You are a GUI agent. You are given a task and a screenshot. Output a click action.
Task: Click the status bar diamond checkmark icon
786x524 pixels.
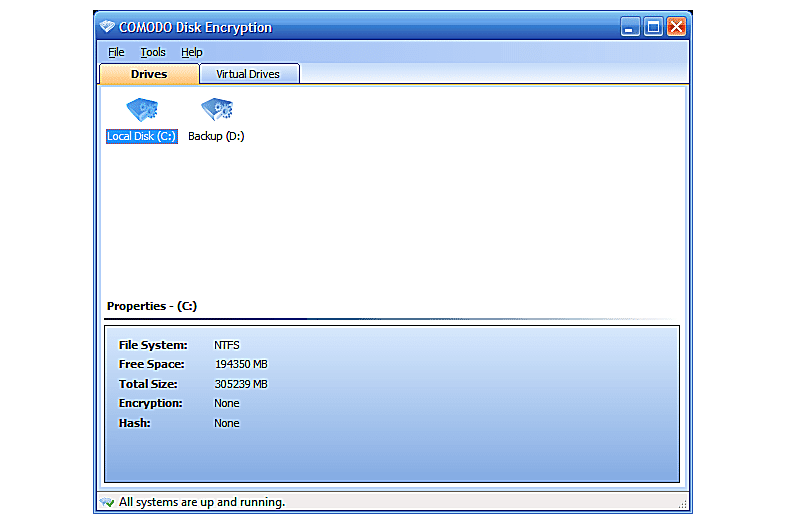click(107, 502)
